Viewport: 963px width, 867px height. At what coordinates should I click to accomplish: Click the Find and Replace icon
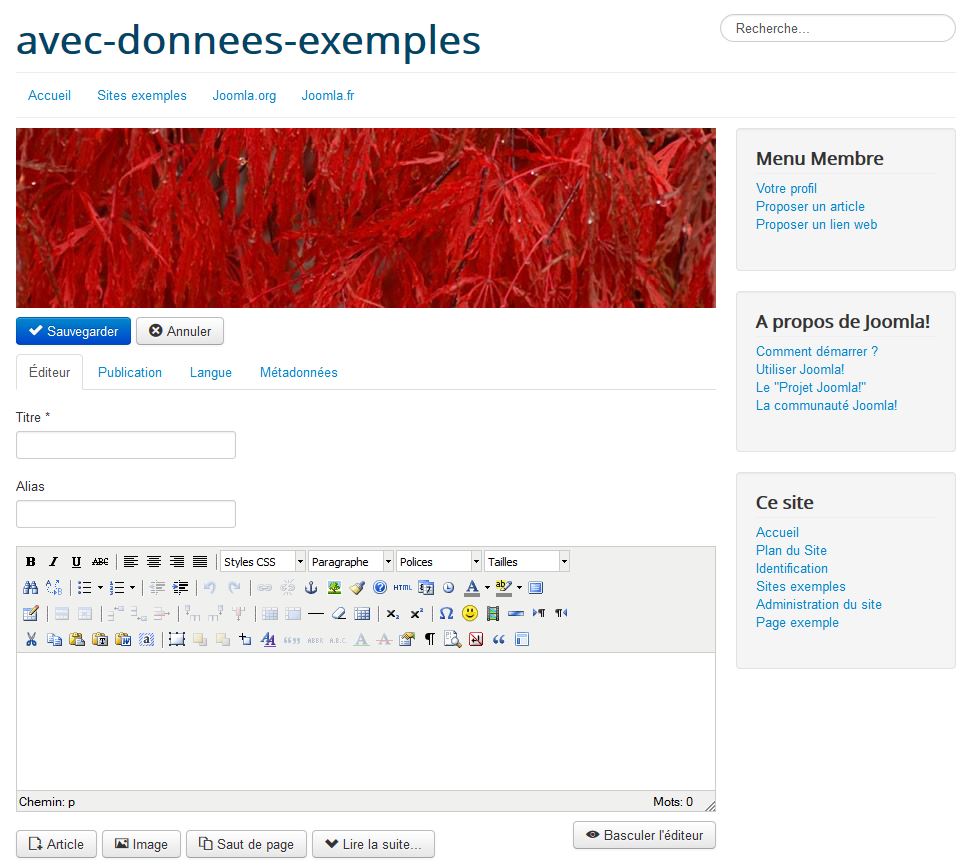pos(54,588)
